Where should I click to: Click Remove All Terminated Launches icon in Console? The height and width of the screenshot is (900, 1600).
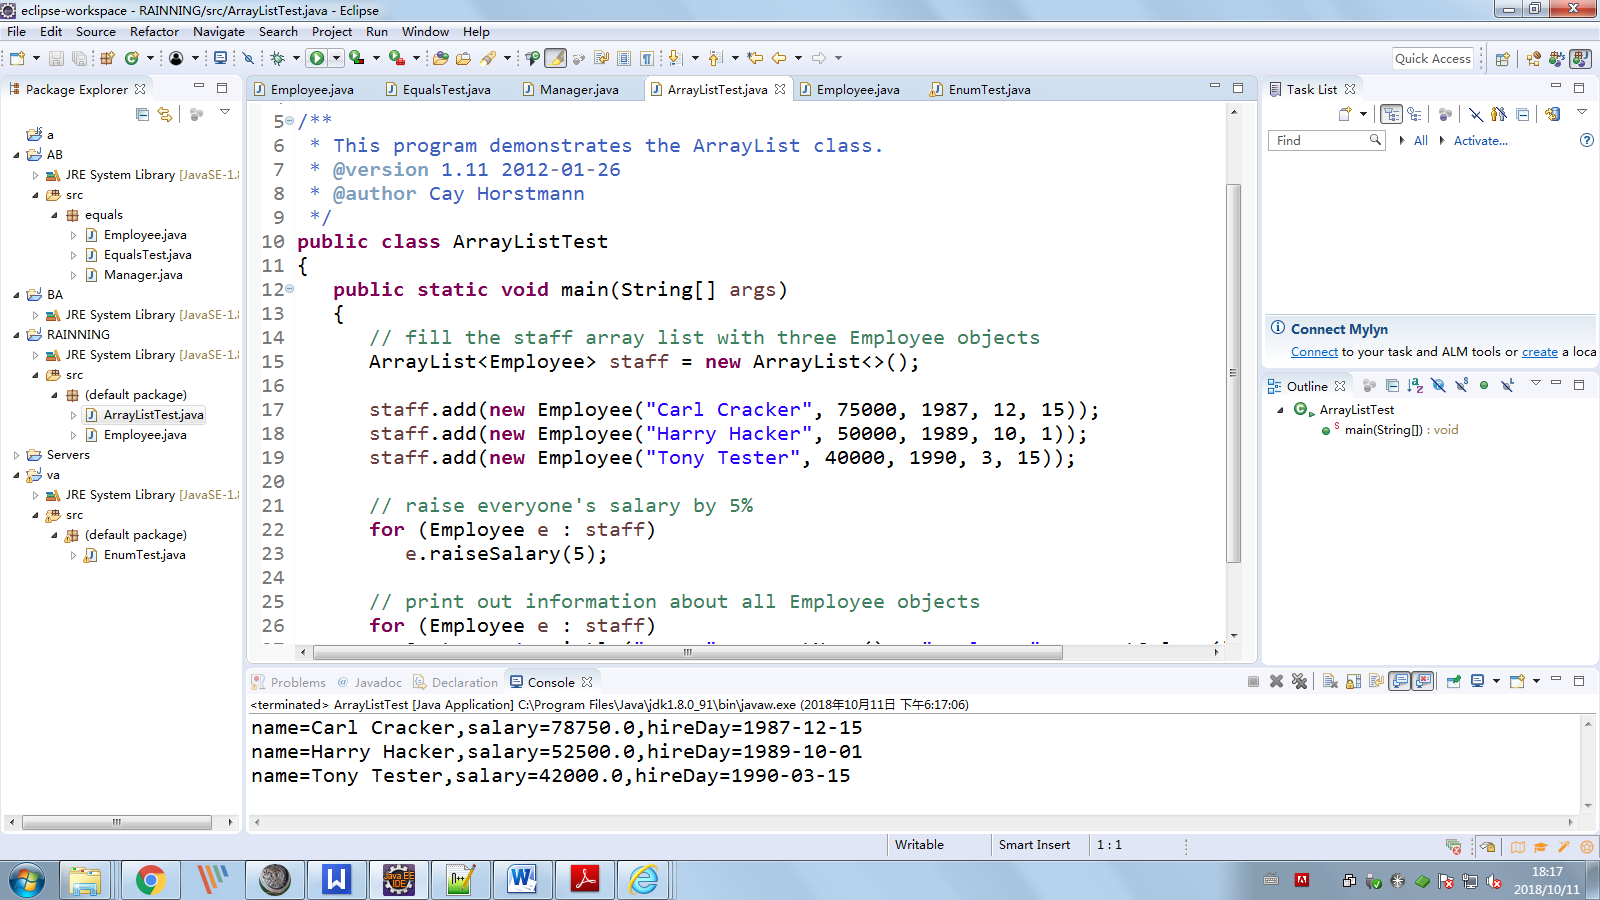coord(1299,681)
